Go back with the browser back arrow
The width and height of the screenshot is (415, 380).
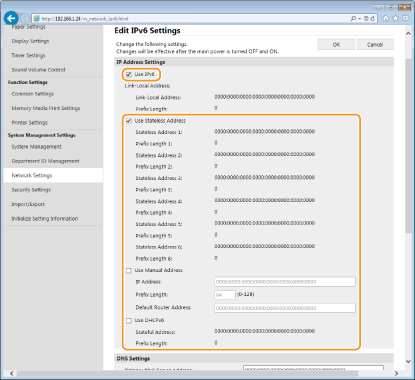[11, 18]
